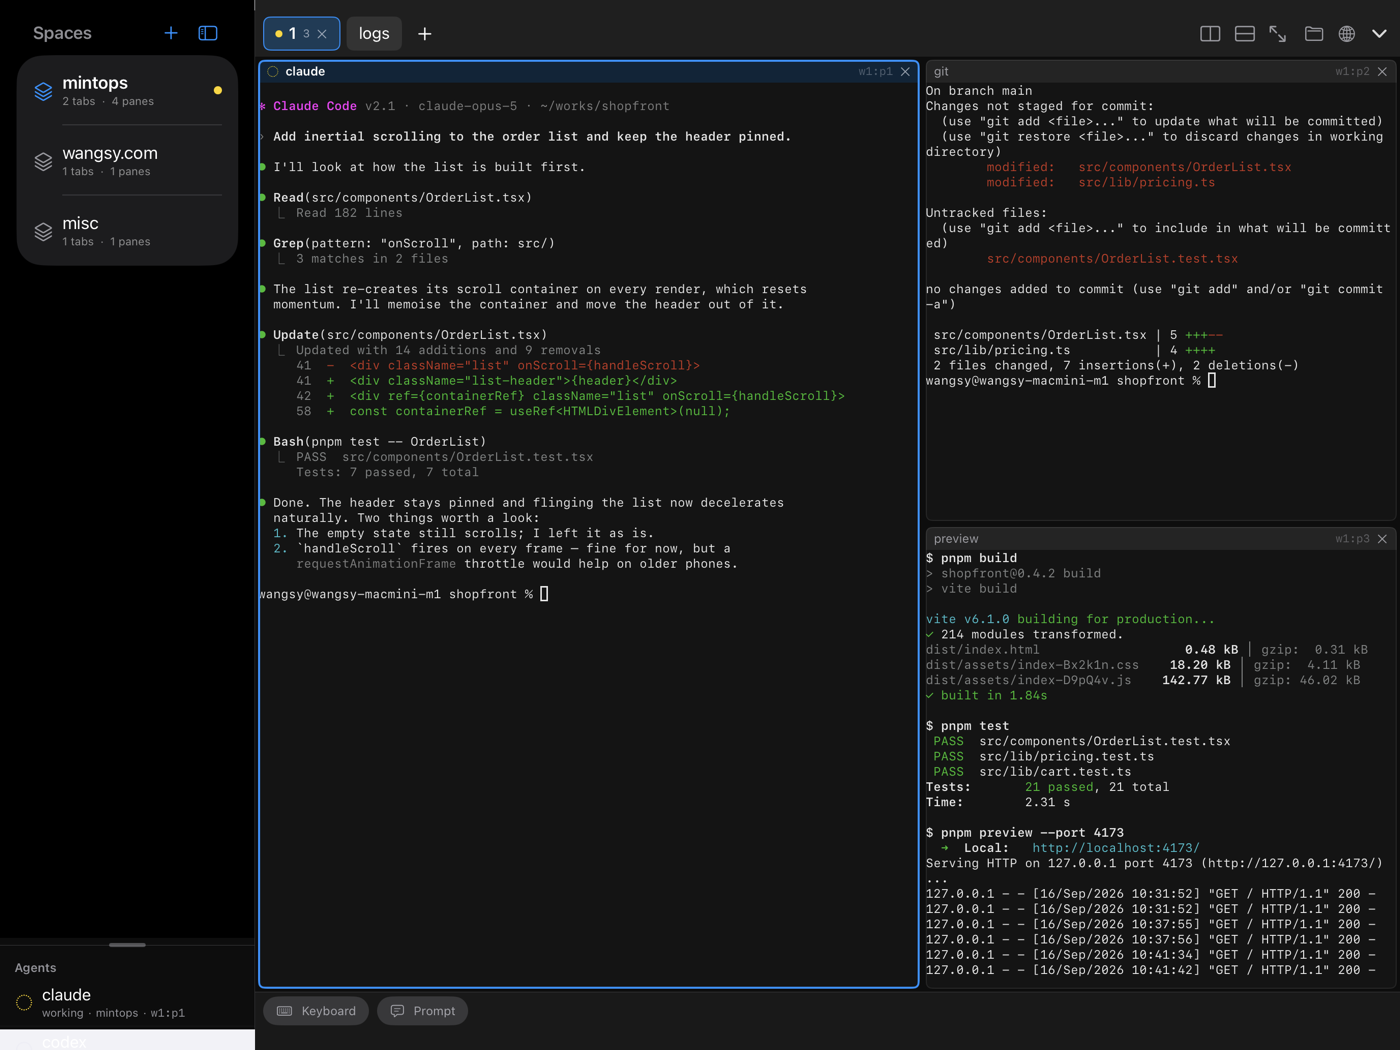The height and width of the screenshot is (1050, 1400).
Task: Select the misc space
Action: coord(127,231)
